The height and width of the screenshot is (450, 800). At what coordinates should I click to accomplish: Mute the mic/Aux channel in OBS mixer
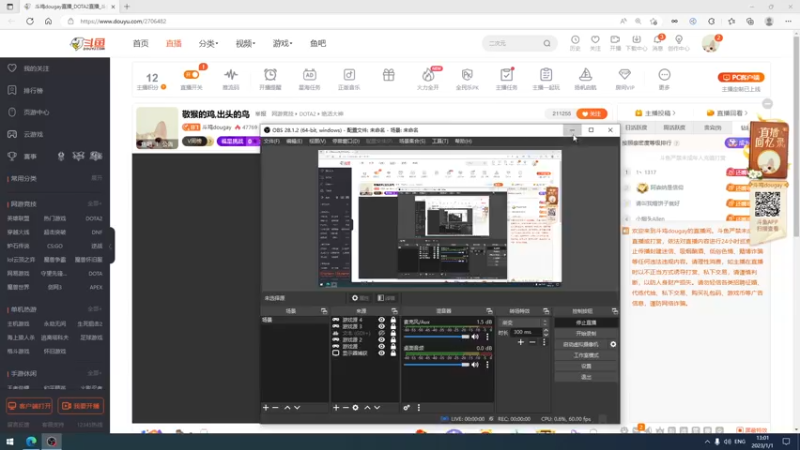point(476,337)
